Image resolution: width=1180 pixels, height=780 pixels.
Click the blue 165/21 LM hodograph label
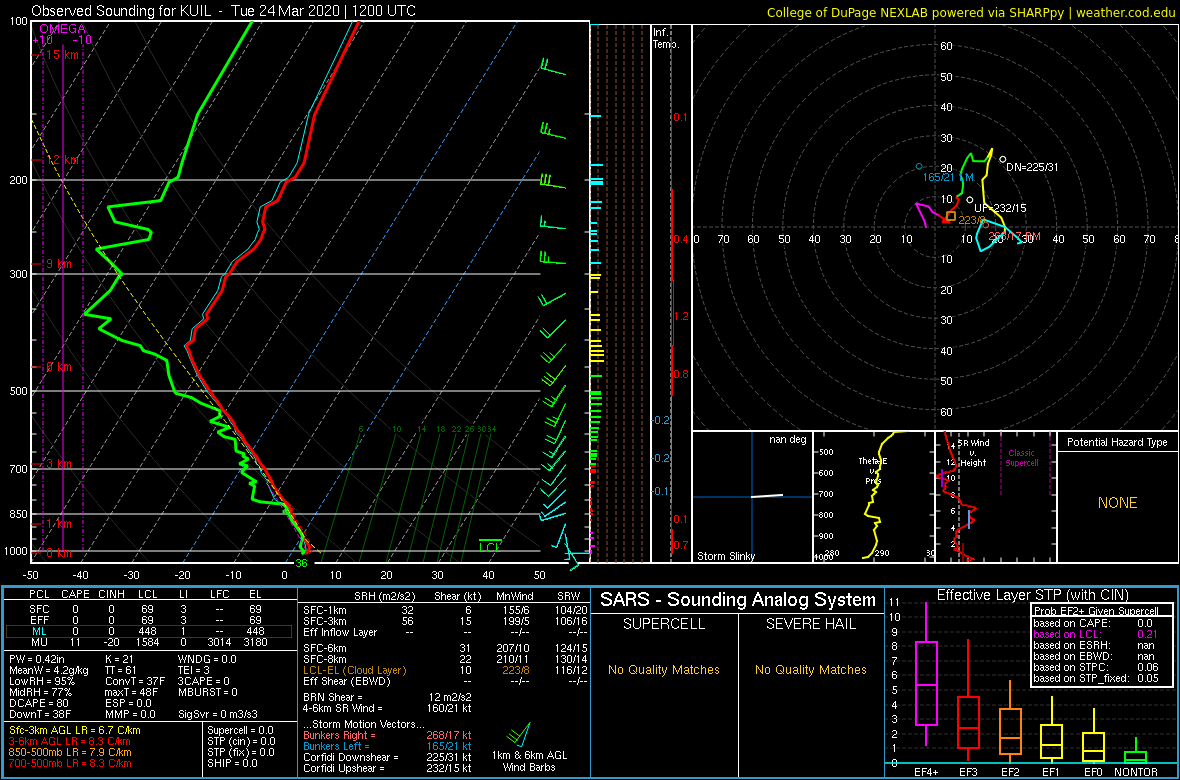pyautogui.click(x=950, y=177)
